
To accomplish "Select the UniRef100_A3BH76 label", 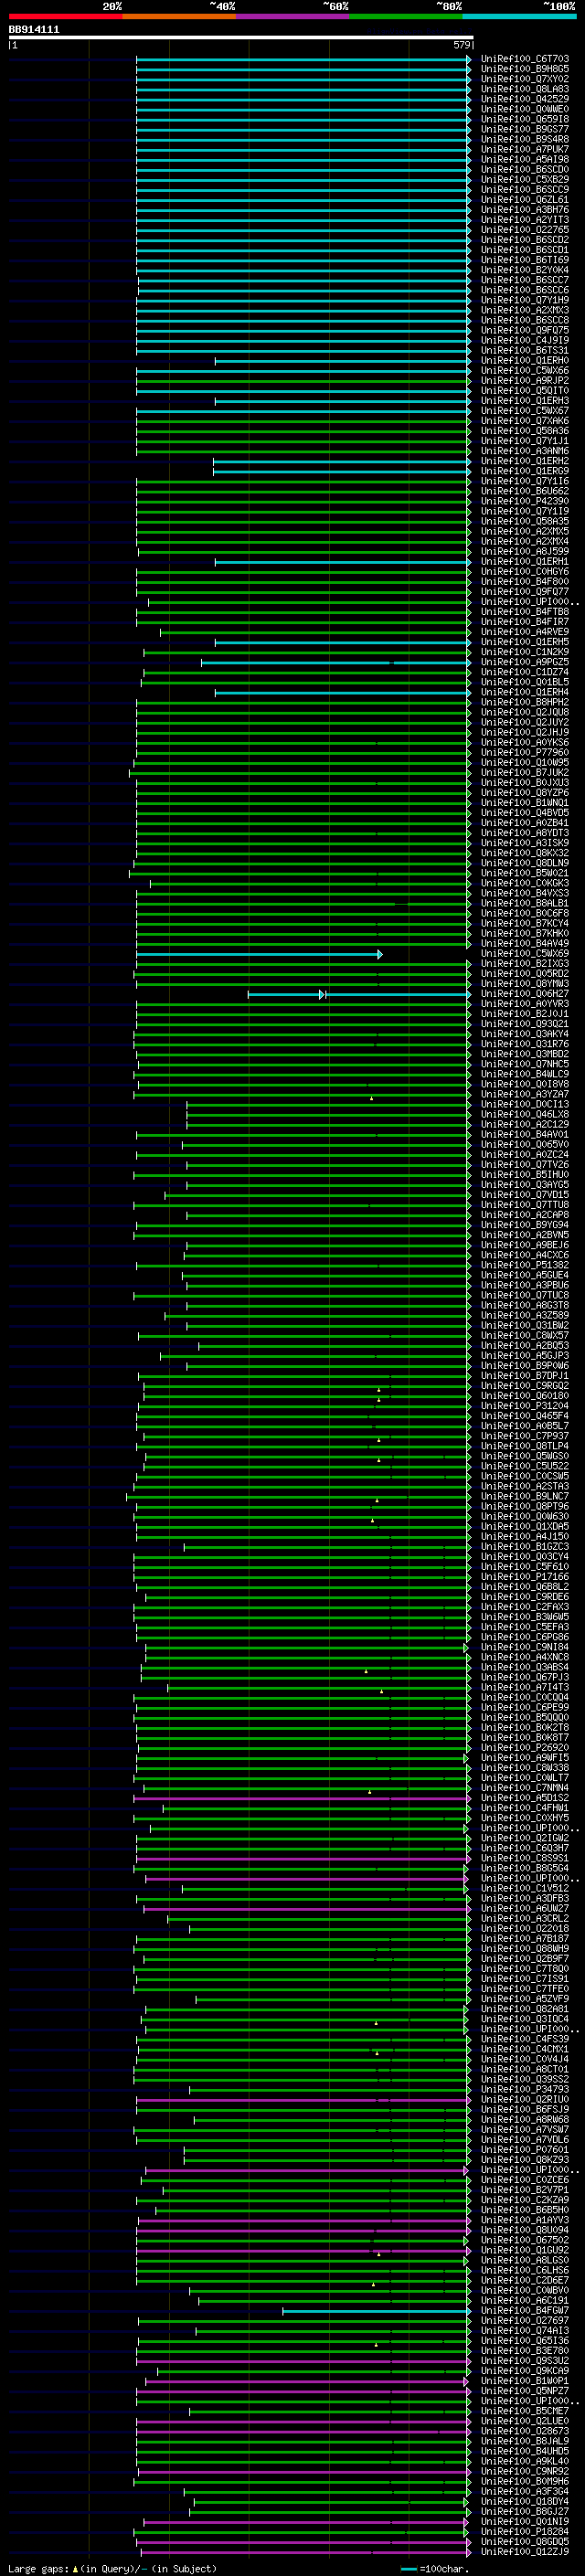I will [x=525, y=210].
